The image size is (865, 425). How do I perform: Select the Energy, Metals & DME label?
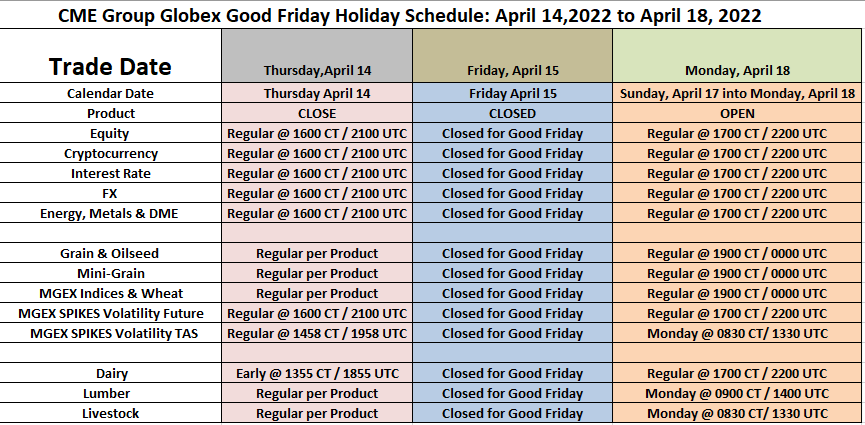pos(110,213)
